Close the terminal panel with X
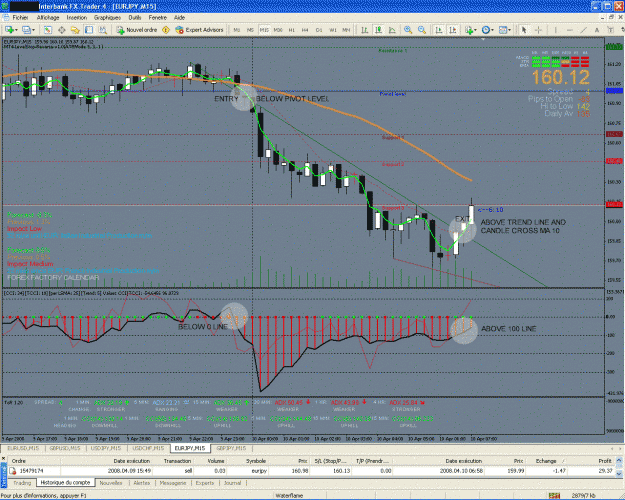 (4, 460)
